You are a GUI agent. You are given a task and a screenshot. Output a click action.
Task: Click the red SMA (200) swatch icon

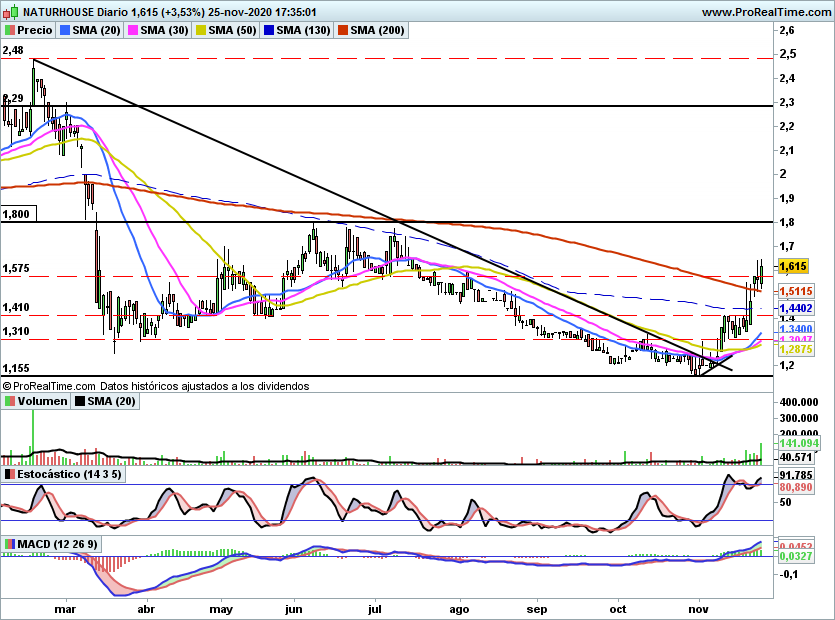pos(343,30)
